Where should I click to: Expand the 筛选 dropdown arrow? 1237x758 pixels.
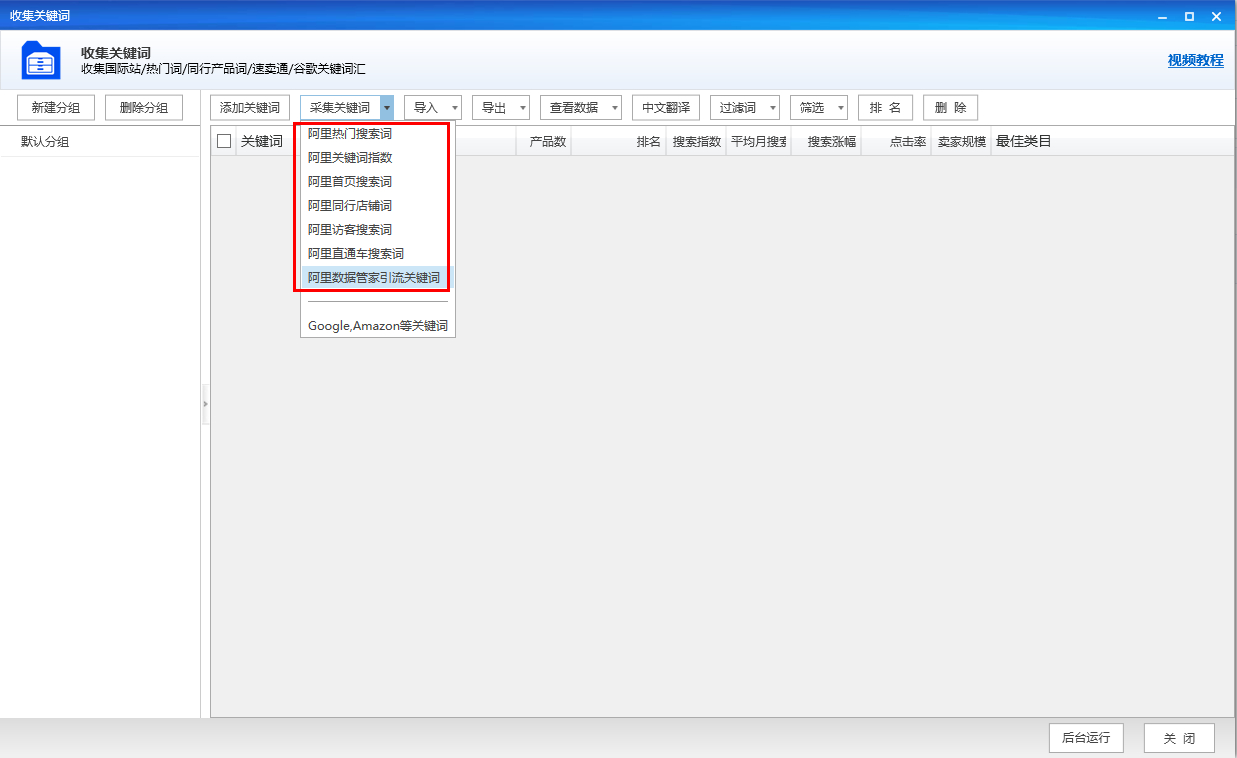[x=841, y=108]
